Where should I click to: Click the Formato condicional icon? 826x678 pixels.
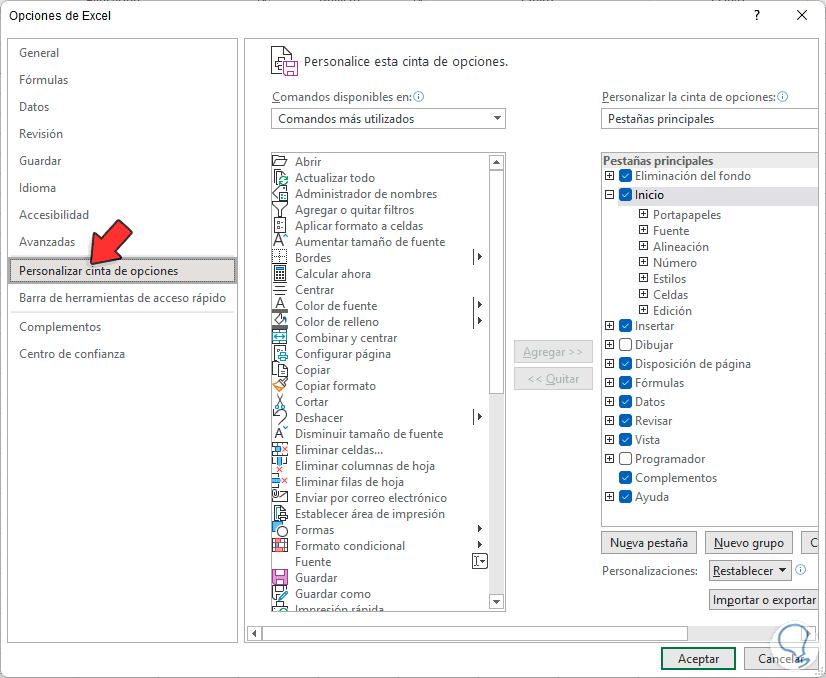[280, 545]
